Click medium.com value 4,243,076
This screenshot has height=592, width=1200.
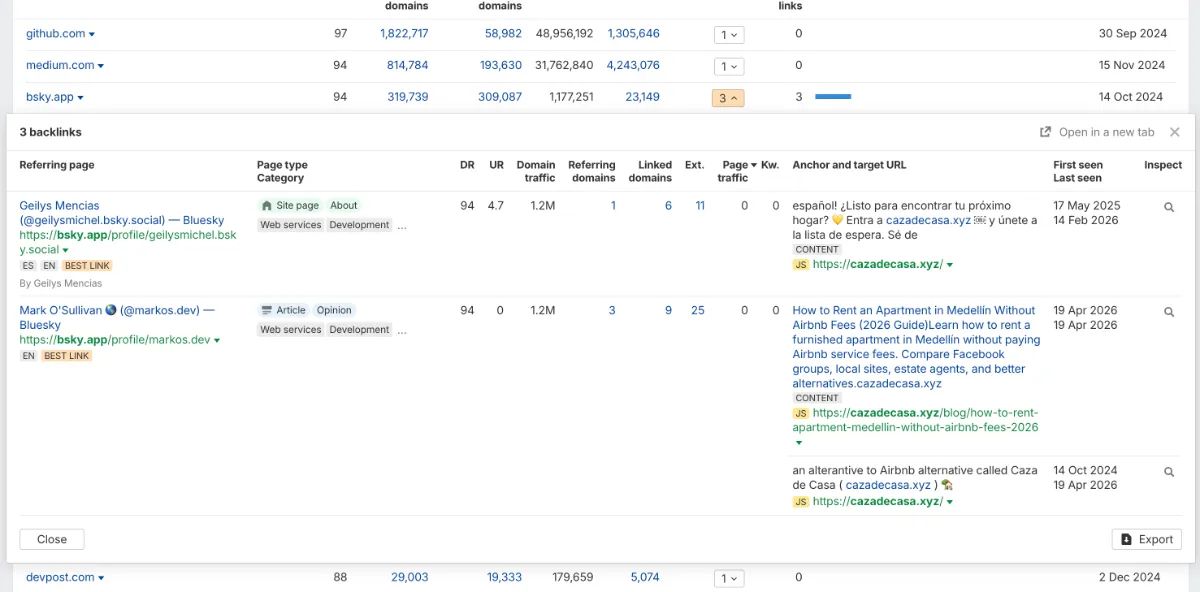click(x=633, y=66)
